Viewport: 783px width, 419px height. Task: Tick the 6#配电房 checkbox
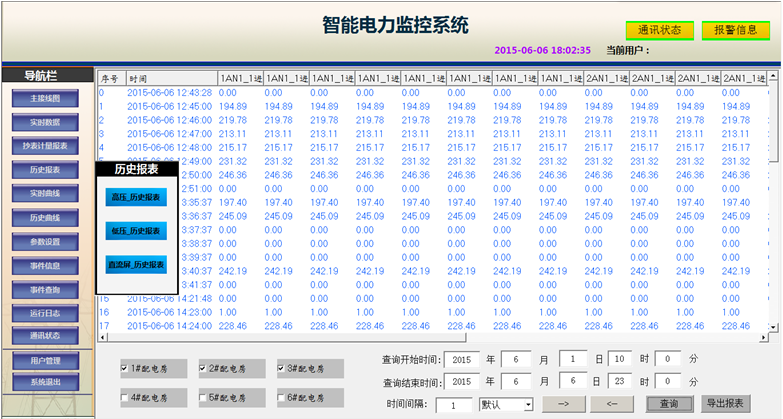click(x=282, y=397)
